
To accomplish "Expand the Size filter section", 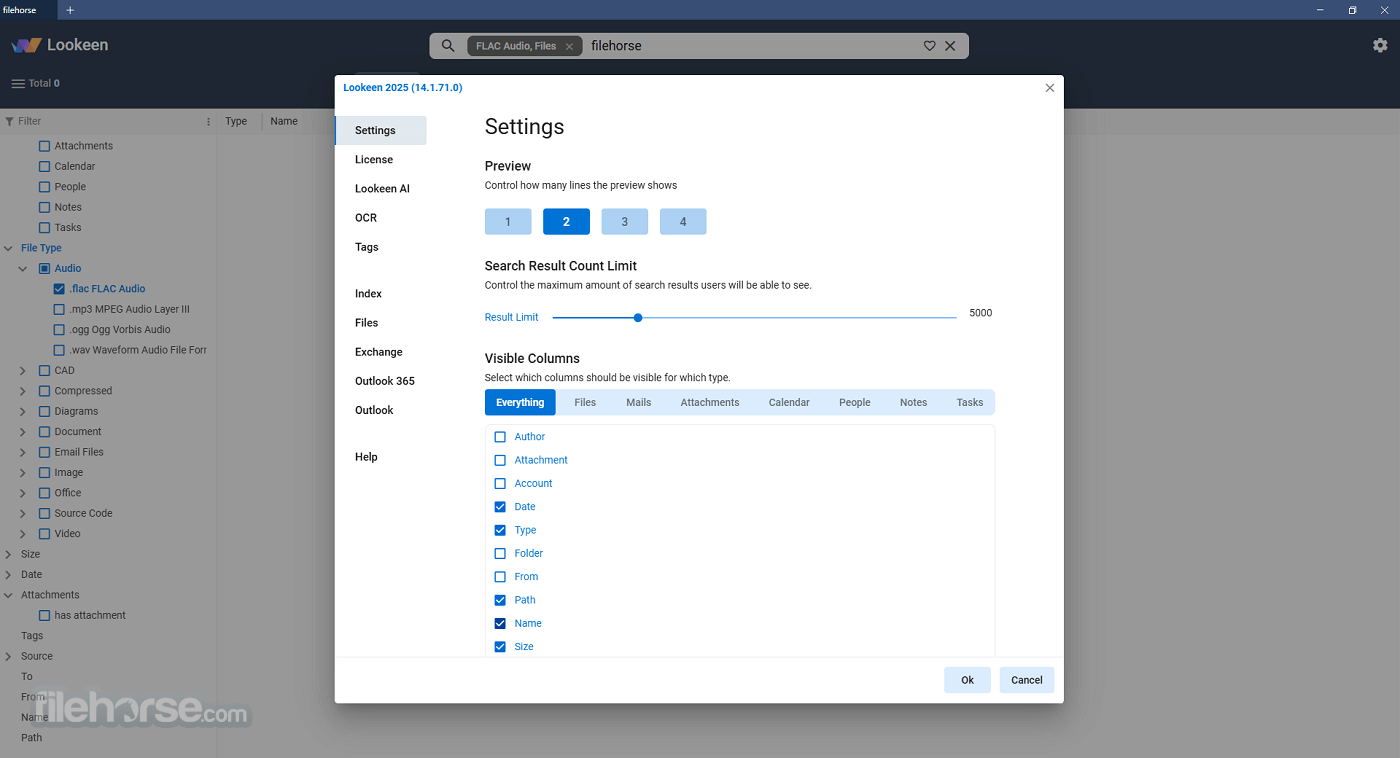I will tap(8, 554).
